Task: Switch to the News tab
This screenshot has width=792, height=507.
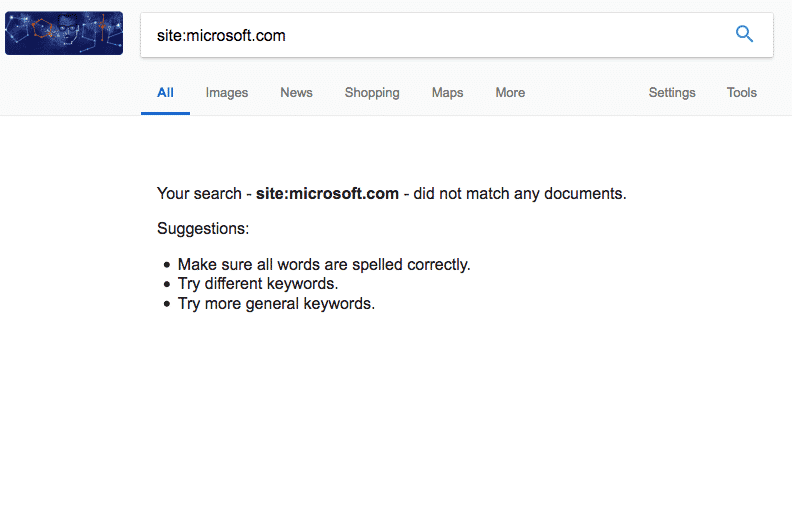Action: click(x=296, y=92)
